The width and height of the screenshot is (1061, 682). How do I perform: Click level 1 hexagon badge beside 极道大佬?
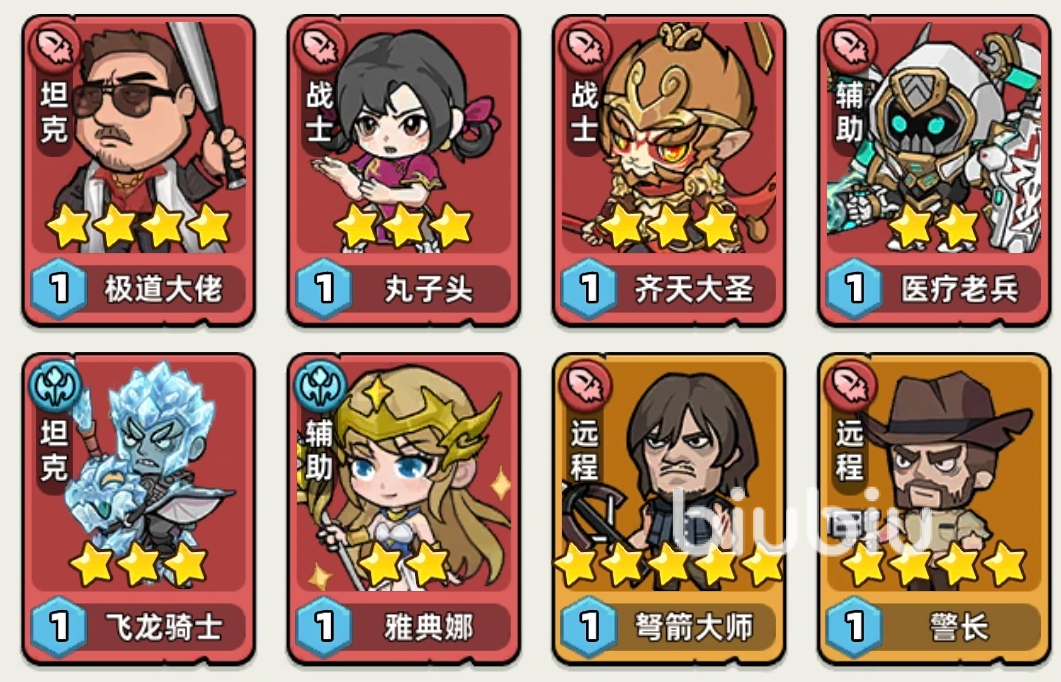pyautogui.click(x=59, y=289)
